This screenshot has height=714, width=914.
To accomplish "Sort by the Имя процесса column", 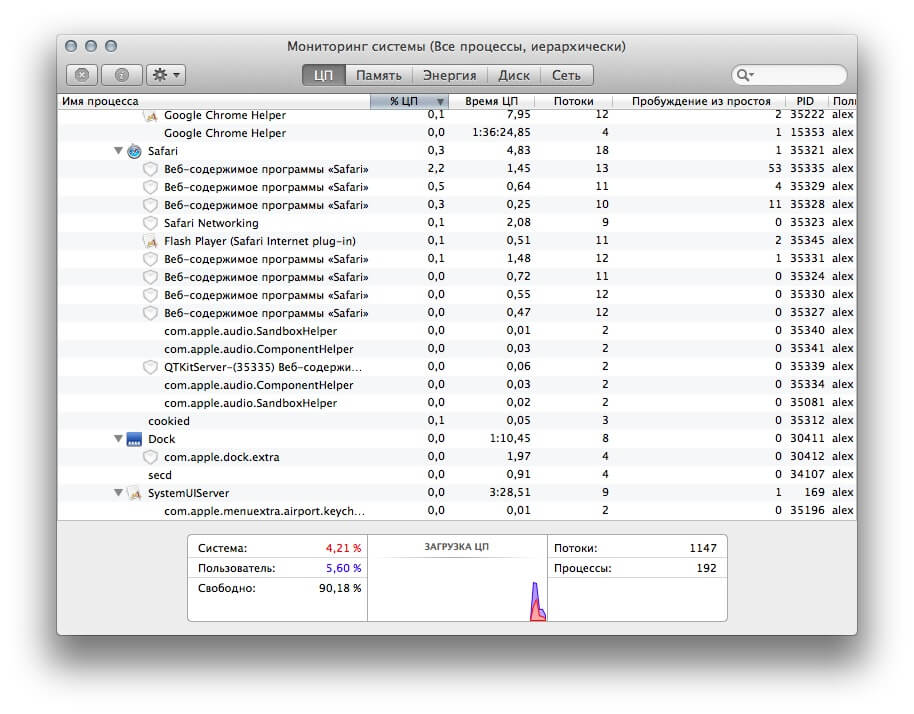I will (x=214, y=101).
